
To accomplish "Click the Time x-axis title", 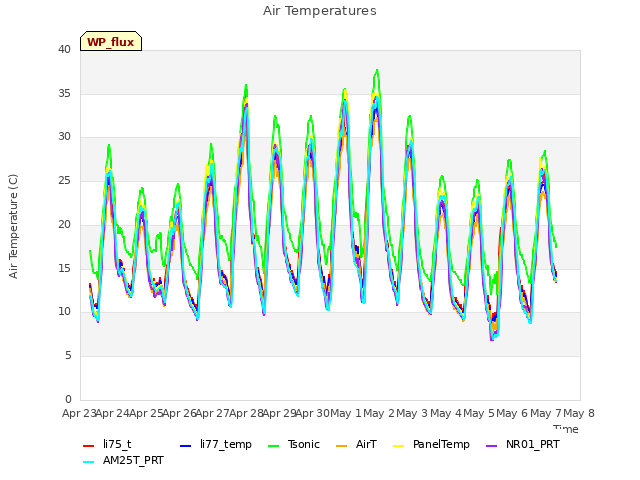I will coord(566,429).
